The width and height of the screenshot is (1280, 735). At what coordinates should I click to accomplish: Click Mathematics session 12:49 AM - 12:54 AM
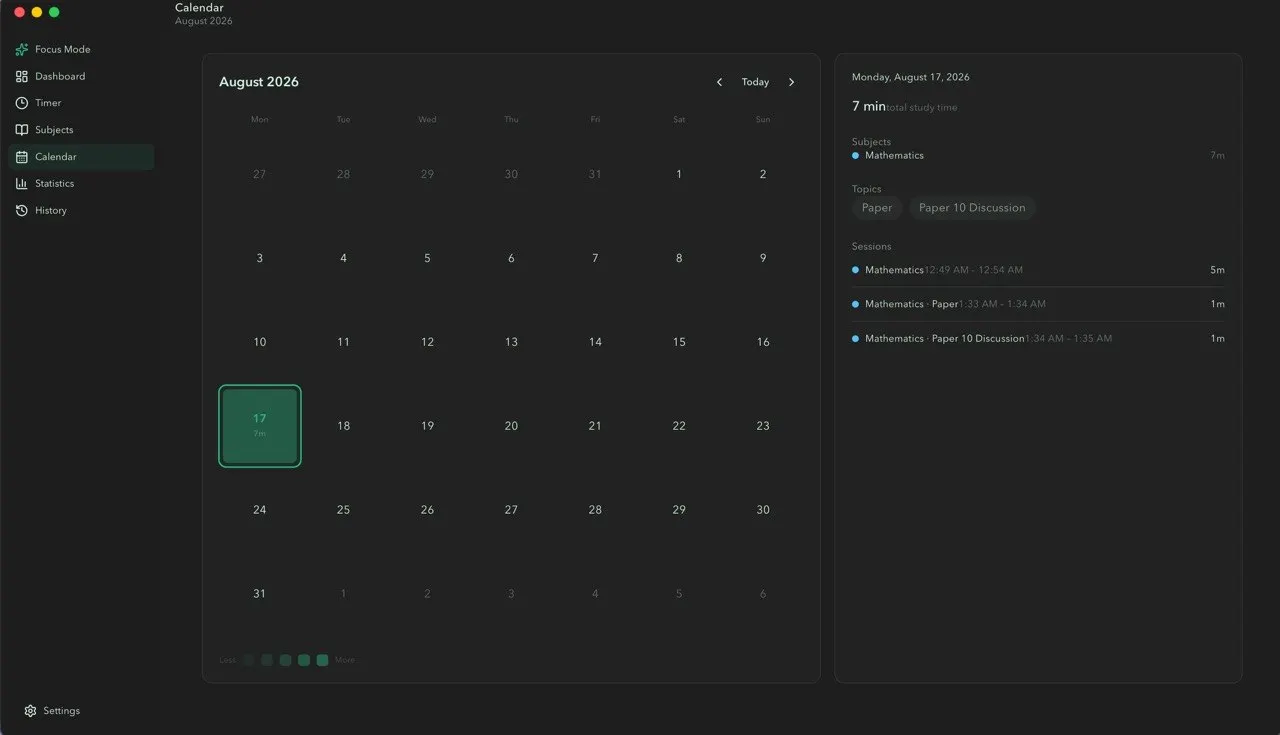tap(1038, 270)
